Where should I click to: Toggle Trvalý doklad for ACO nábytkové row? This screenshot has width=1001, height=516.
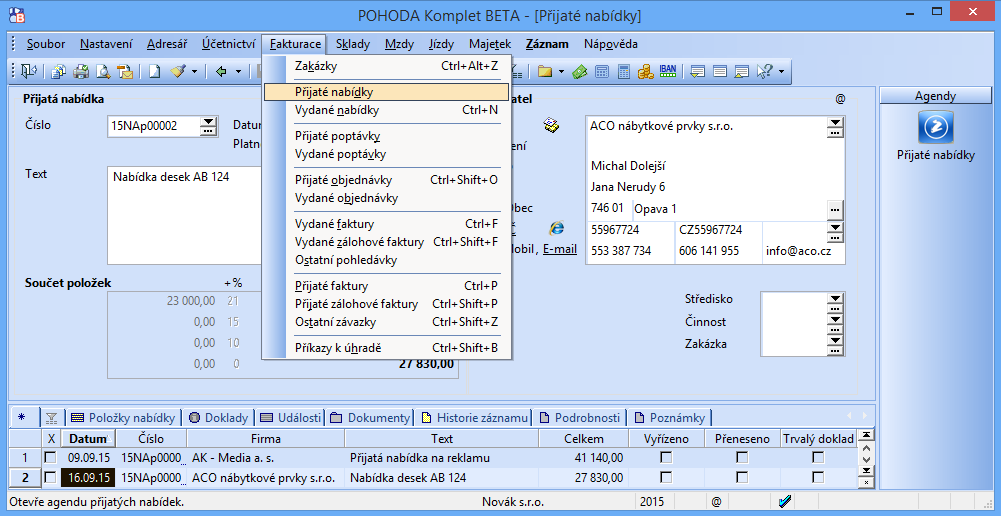tap(818, 477)
